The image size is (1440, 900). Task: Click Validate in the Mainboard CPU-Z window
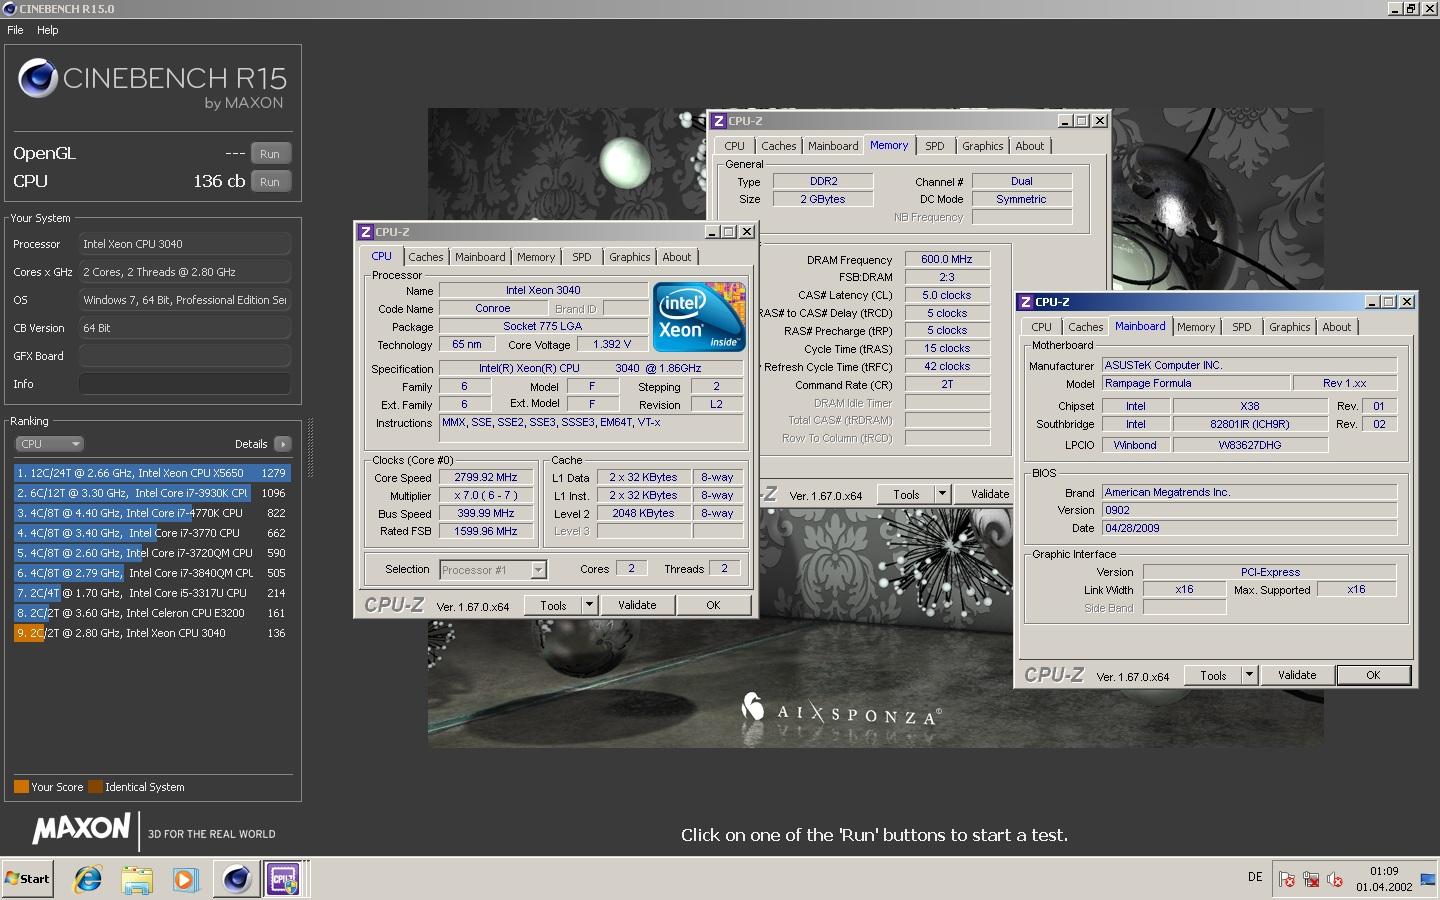(x=1297, y=675)
